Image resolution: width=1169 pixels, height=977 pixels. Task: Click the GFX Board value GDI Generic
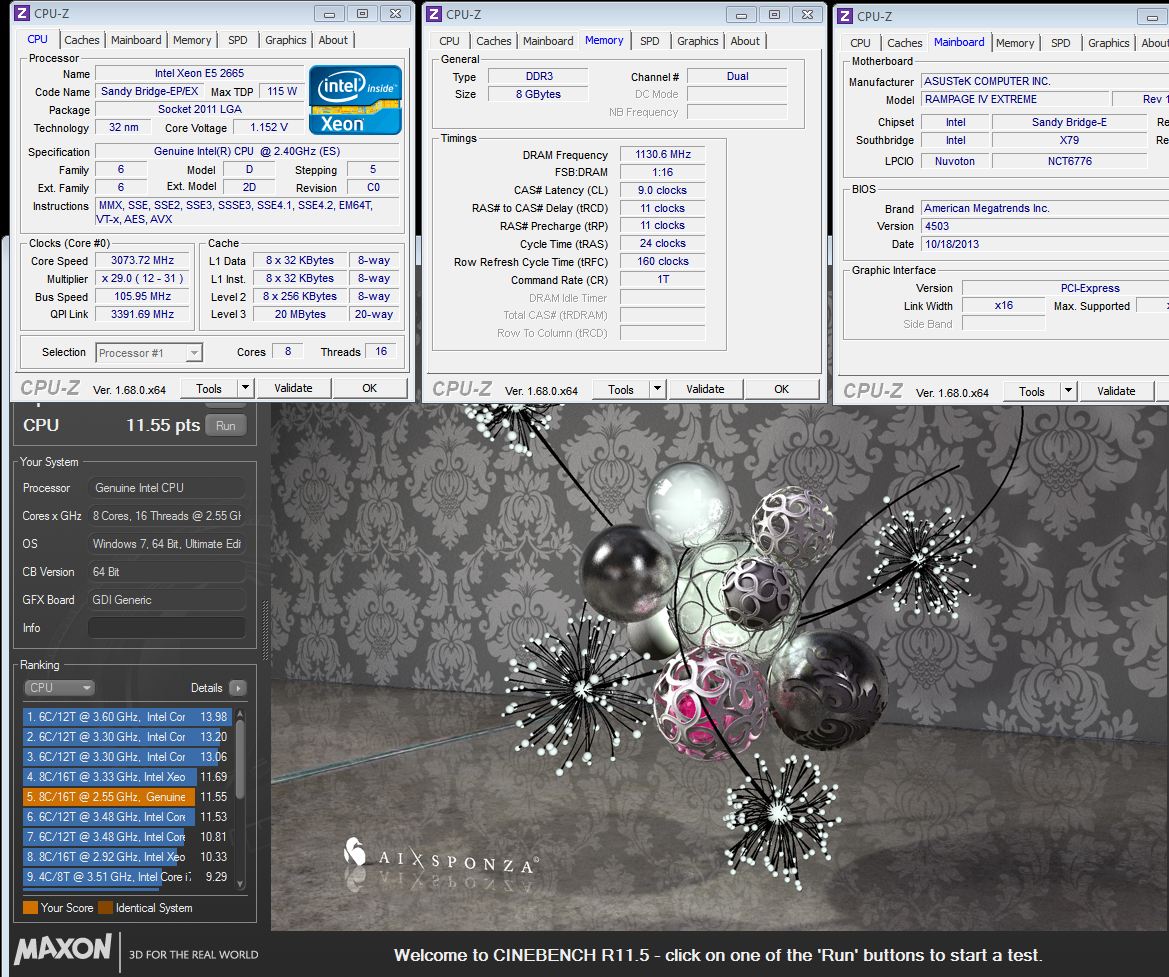click(167, 600)
